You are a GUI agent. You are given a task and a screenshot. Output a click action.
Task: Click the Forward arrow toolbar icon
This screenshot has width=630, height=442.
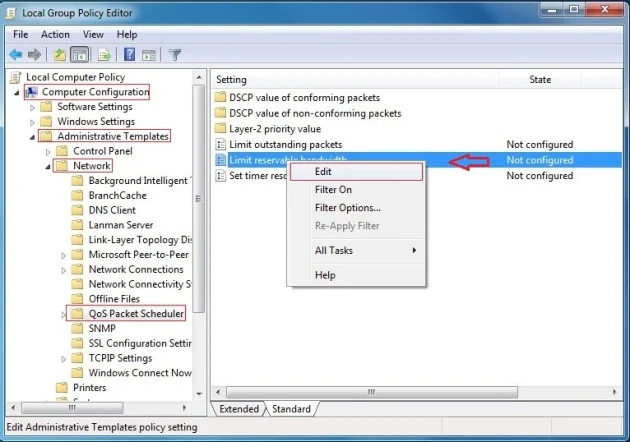35,54
